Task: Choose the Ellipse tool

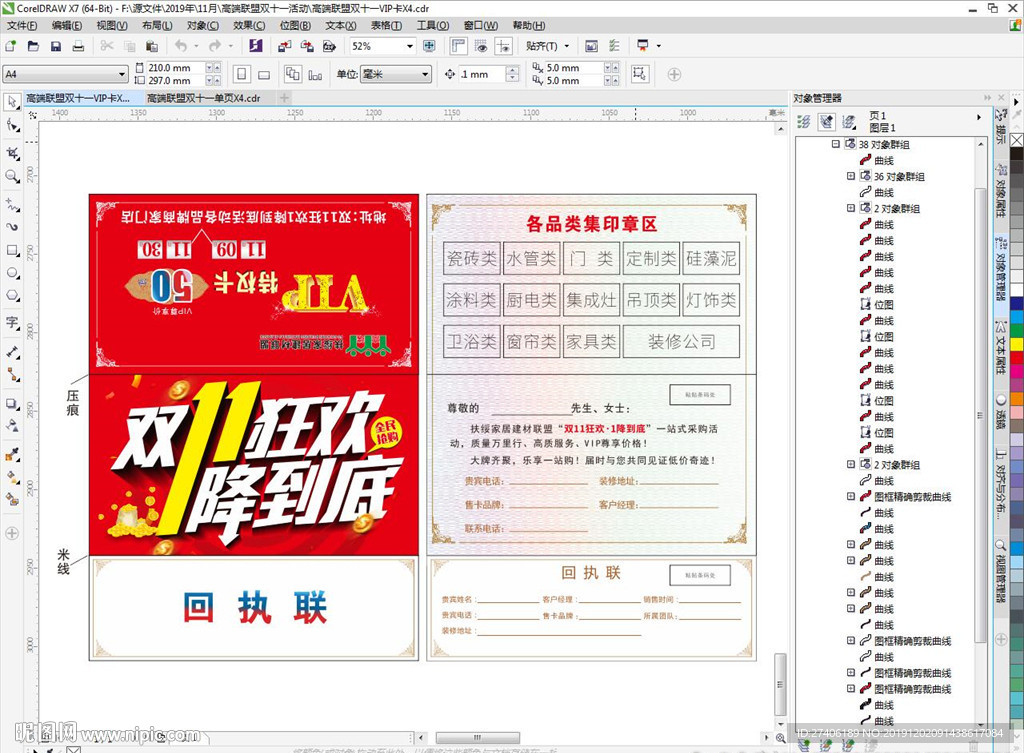Action: pyautogui.click(x=12, y=273)
